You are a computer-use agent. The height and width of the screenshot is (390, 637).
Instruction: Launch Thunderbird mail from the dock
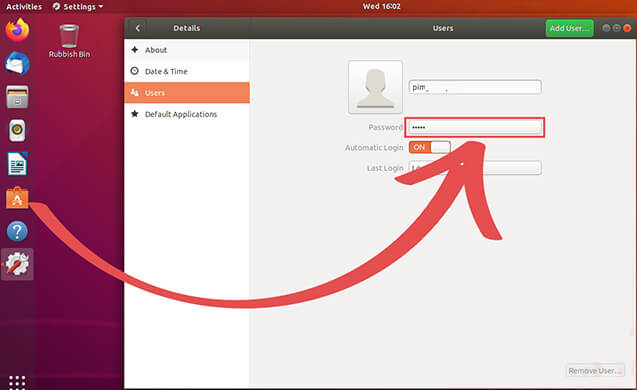(17, 63)
